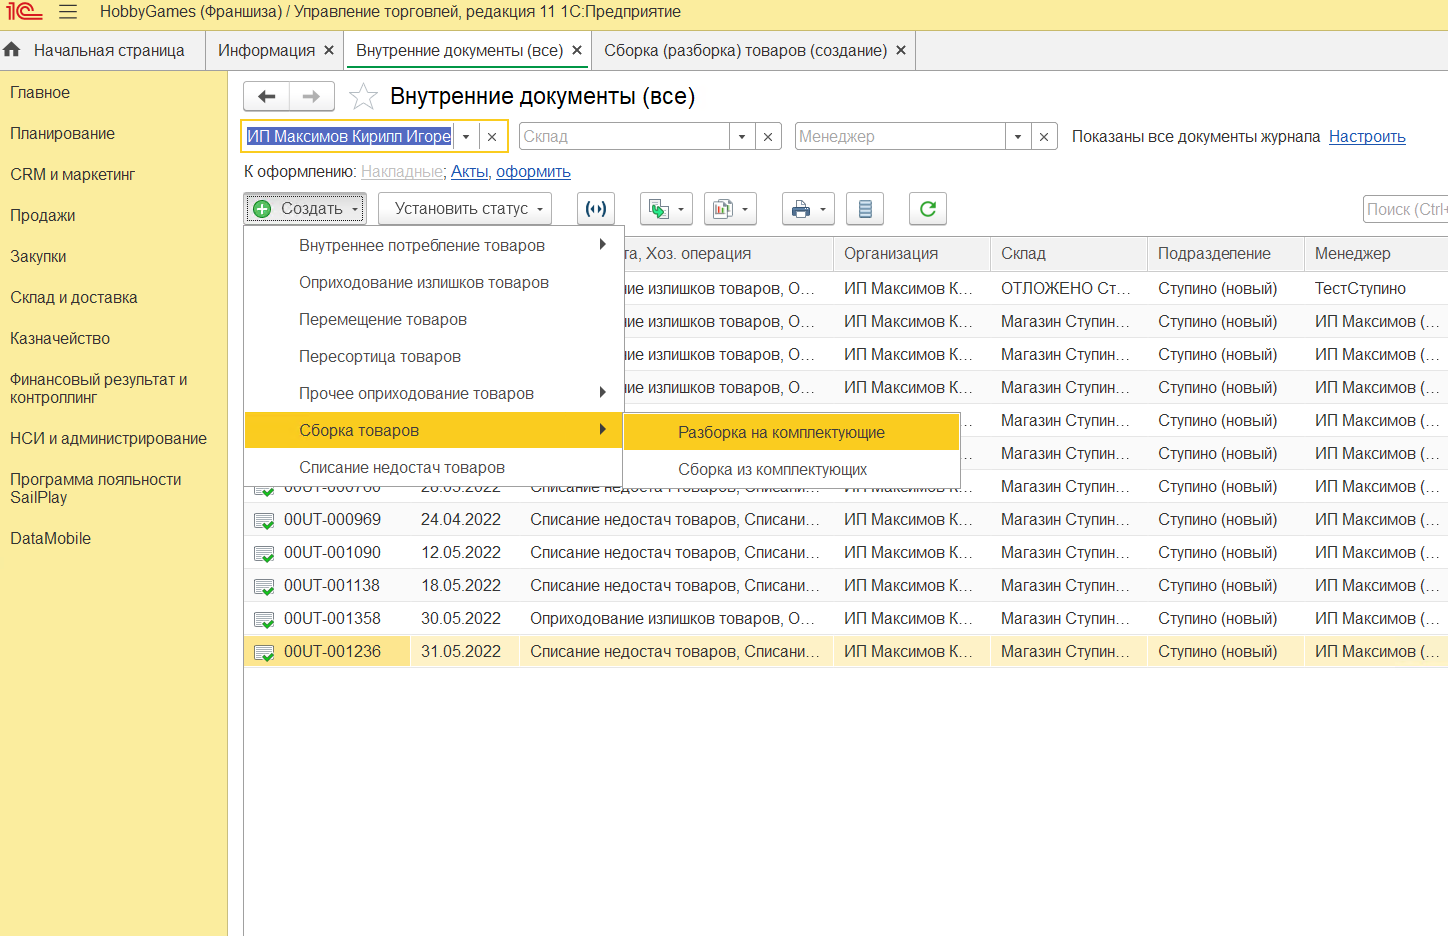This screenshot has height=936, width=1448.
Task: Open create-based-on document icon
Action: [x=666, y=209]
